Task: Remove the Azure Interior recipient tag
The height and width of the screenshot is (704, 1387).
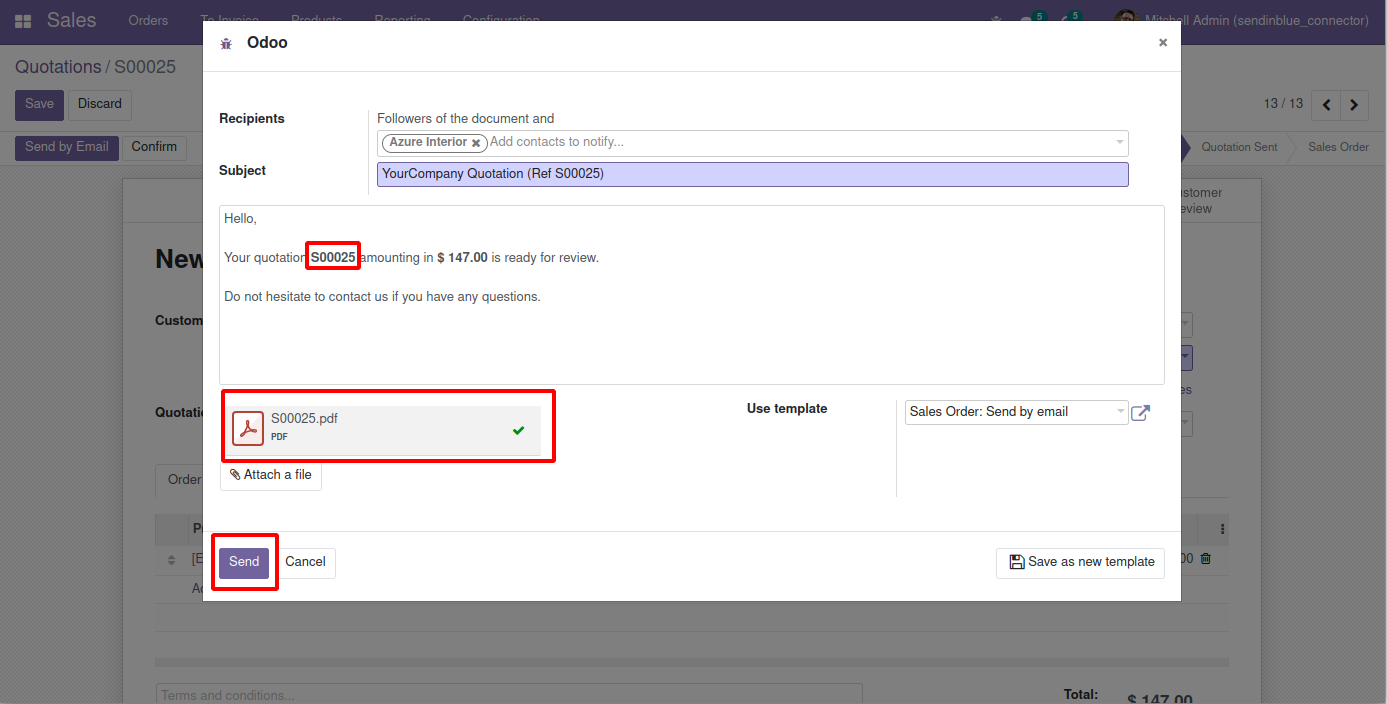Action: pos(476,143)
